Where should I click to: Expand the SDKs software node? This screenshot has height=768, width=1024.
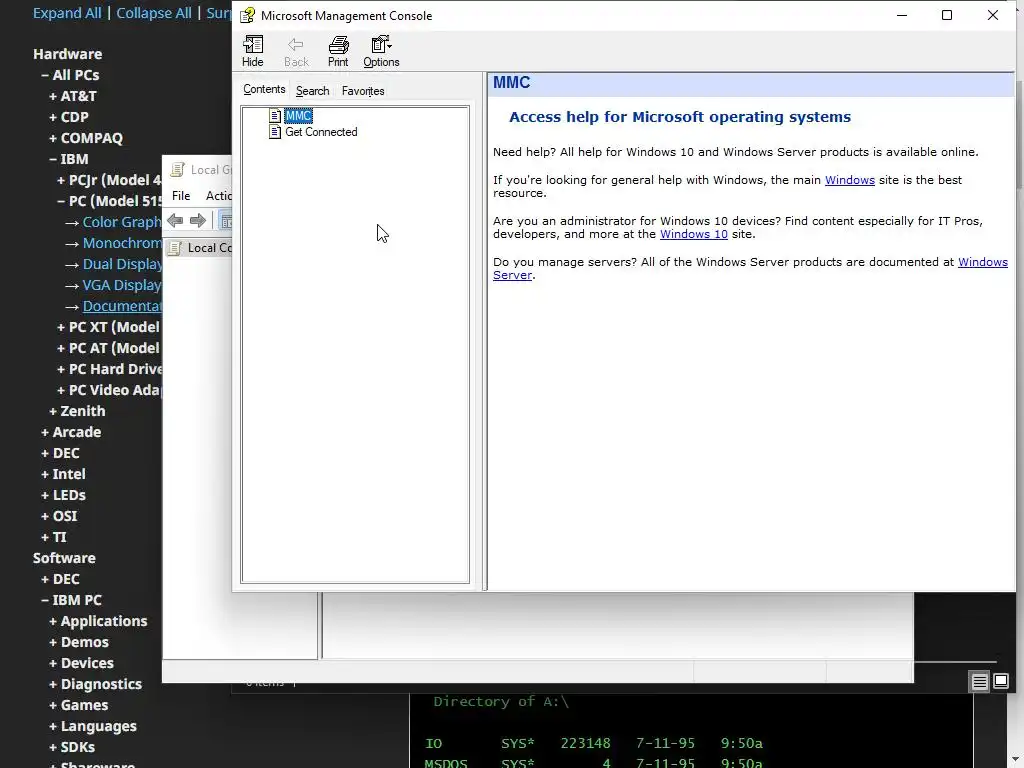[x=72, y=747]
